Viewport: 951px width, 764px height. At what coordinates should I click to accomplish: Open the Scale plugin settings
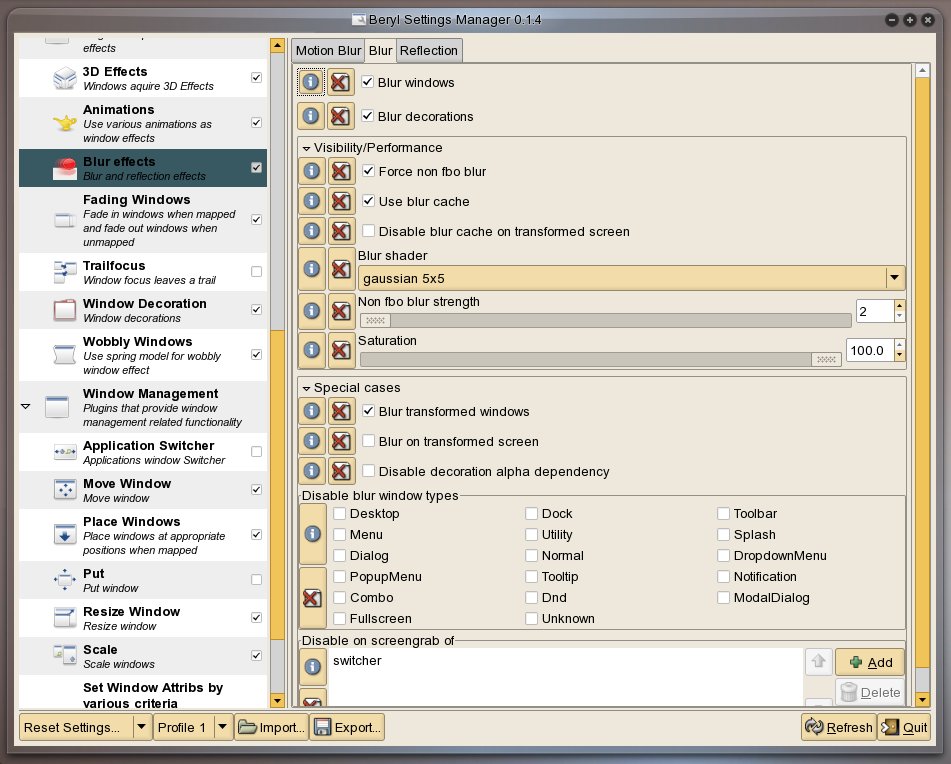(x=143, y=656)
